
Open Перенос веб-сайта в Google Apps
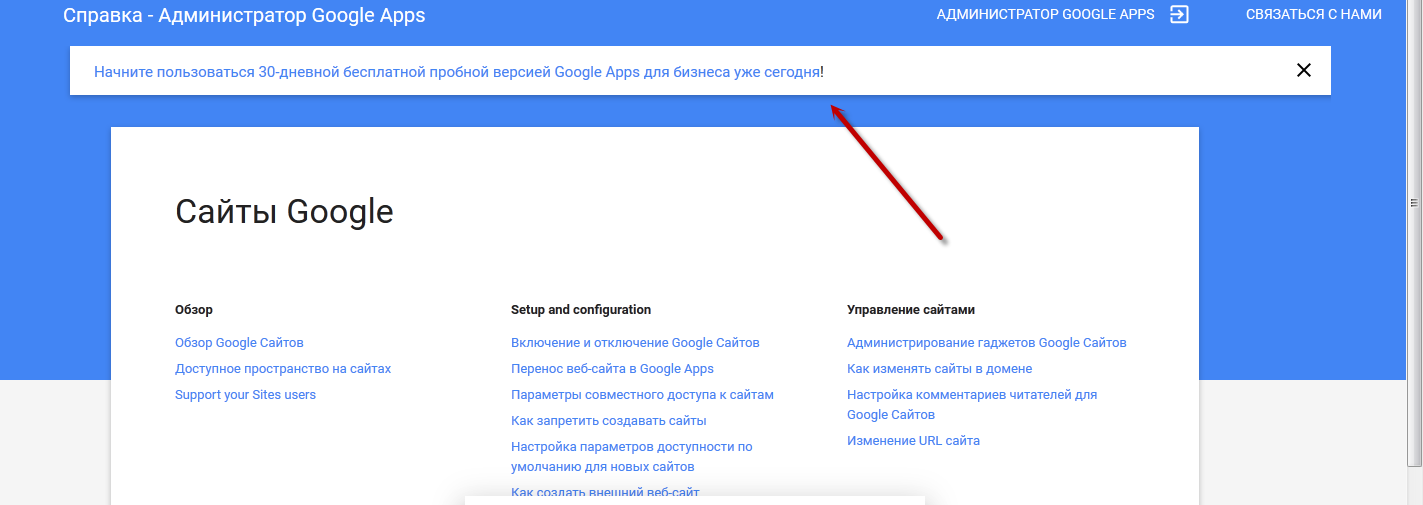click(612, 369)
